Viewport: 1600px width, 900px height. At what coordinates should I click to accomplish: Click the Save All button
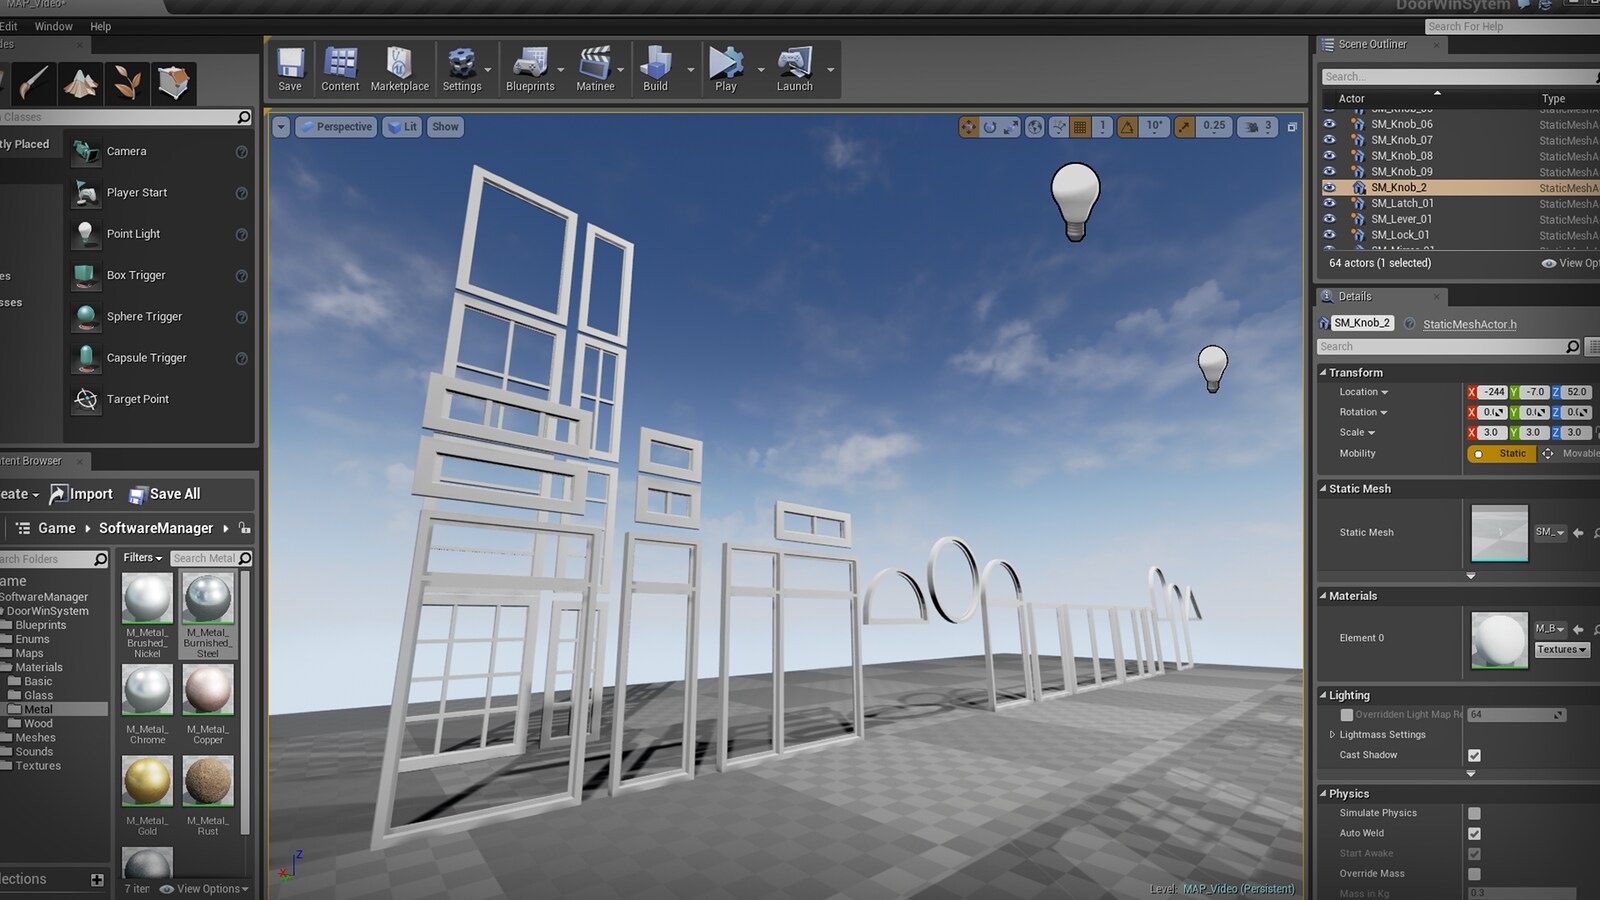pyautogui.click(x=165, y=493)
